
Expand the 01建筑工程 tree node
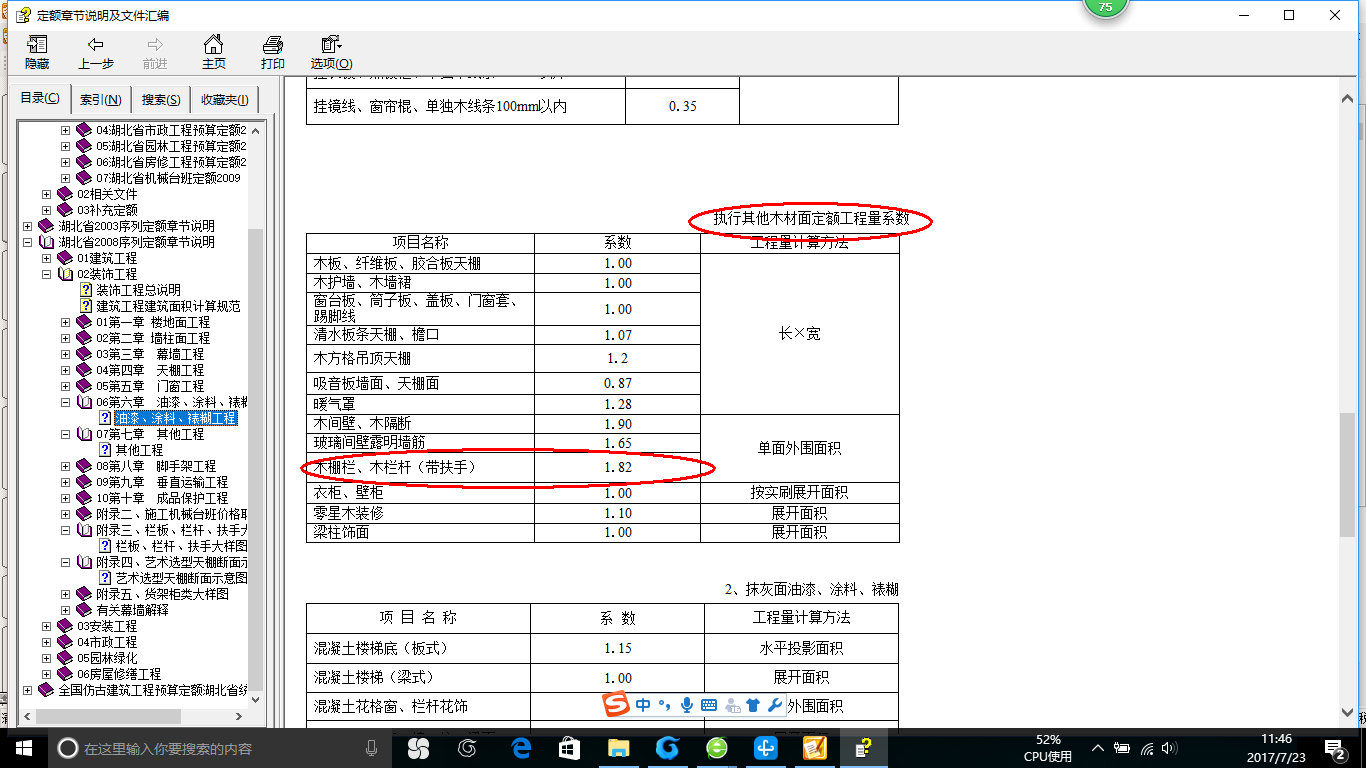click(x=47, y=258)
